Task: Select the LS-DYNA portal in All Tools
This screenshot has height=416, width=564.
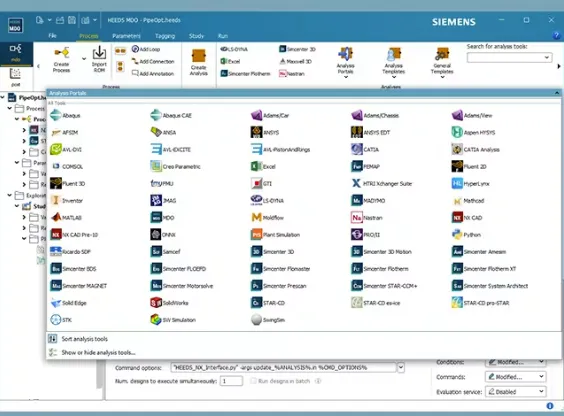Action: pos(267,200)
